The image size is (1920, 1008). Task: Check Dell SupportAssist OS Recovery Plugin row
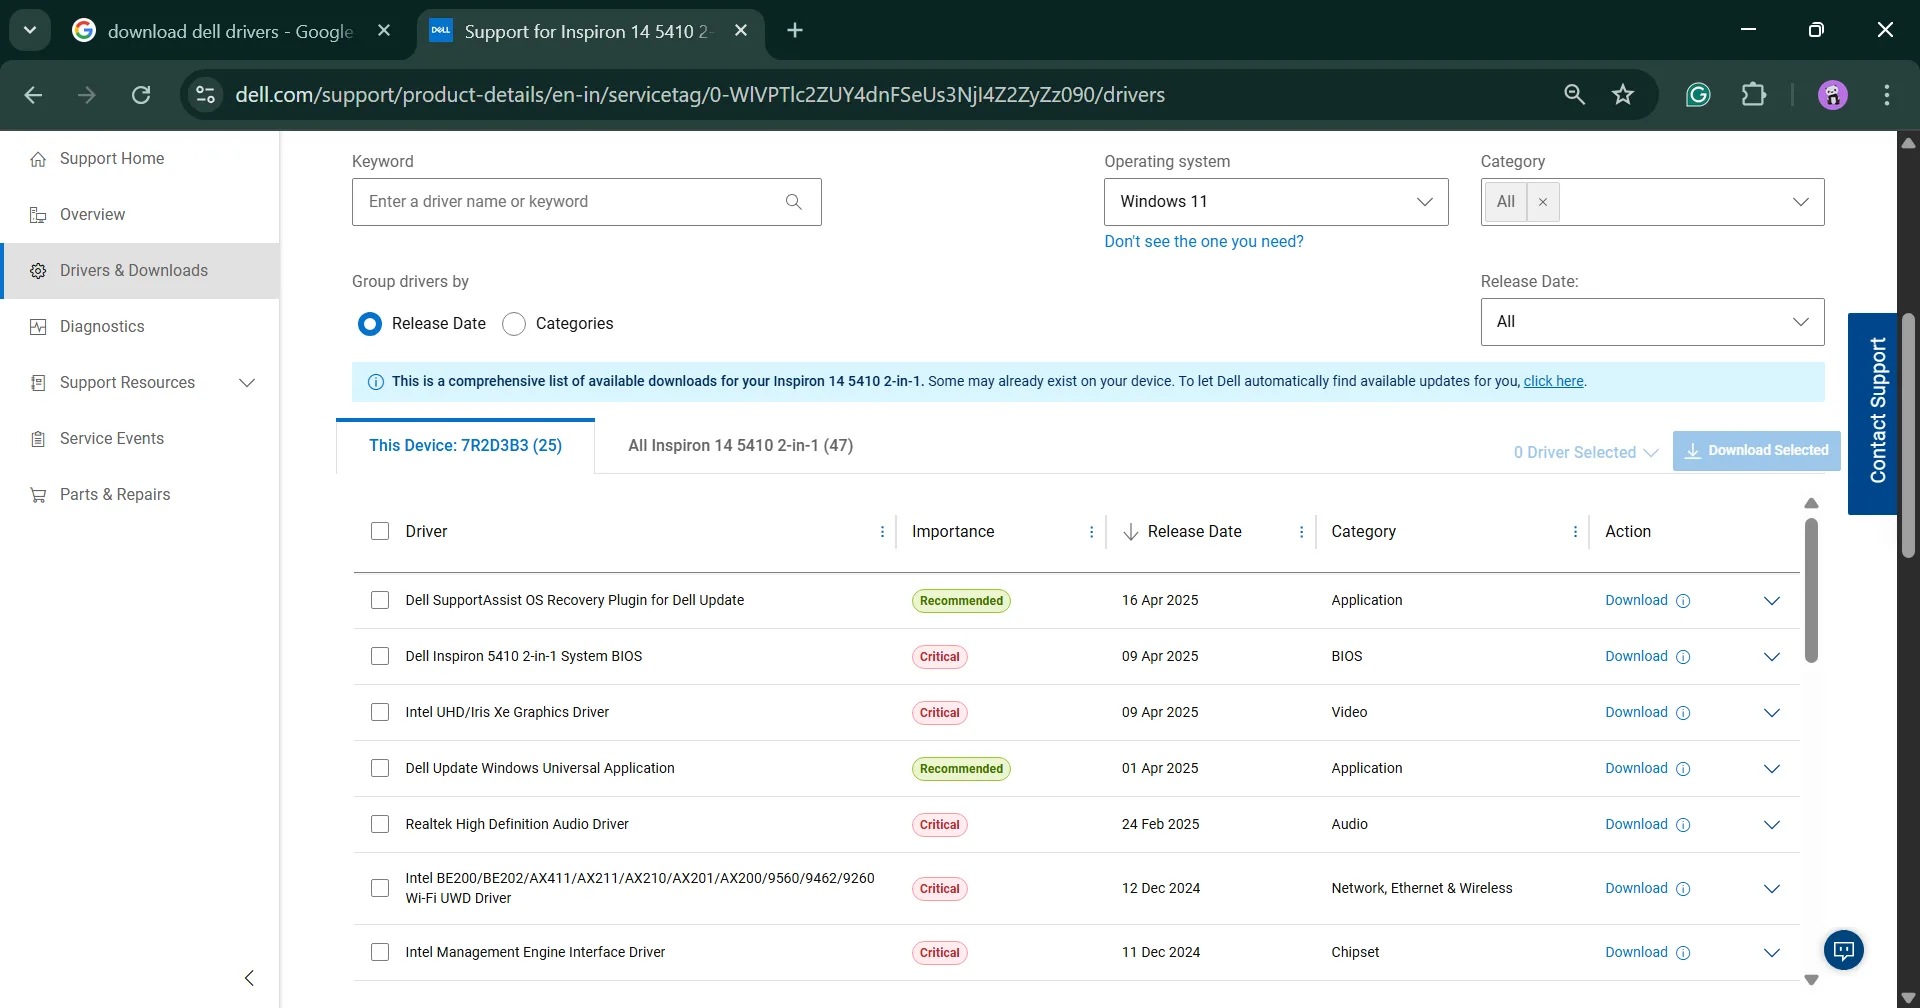[380, 600]
